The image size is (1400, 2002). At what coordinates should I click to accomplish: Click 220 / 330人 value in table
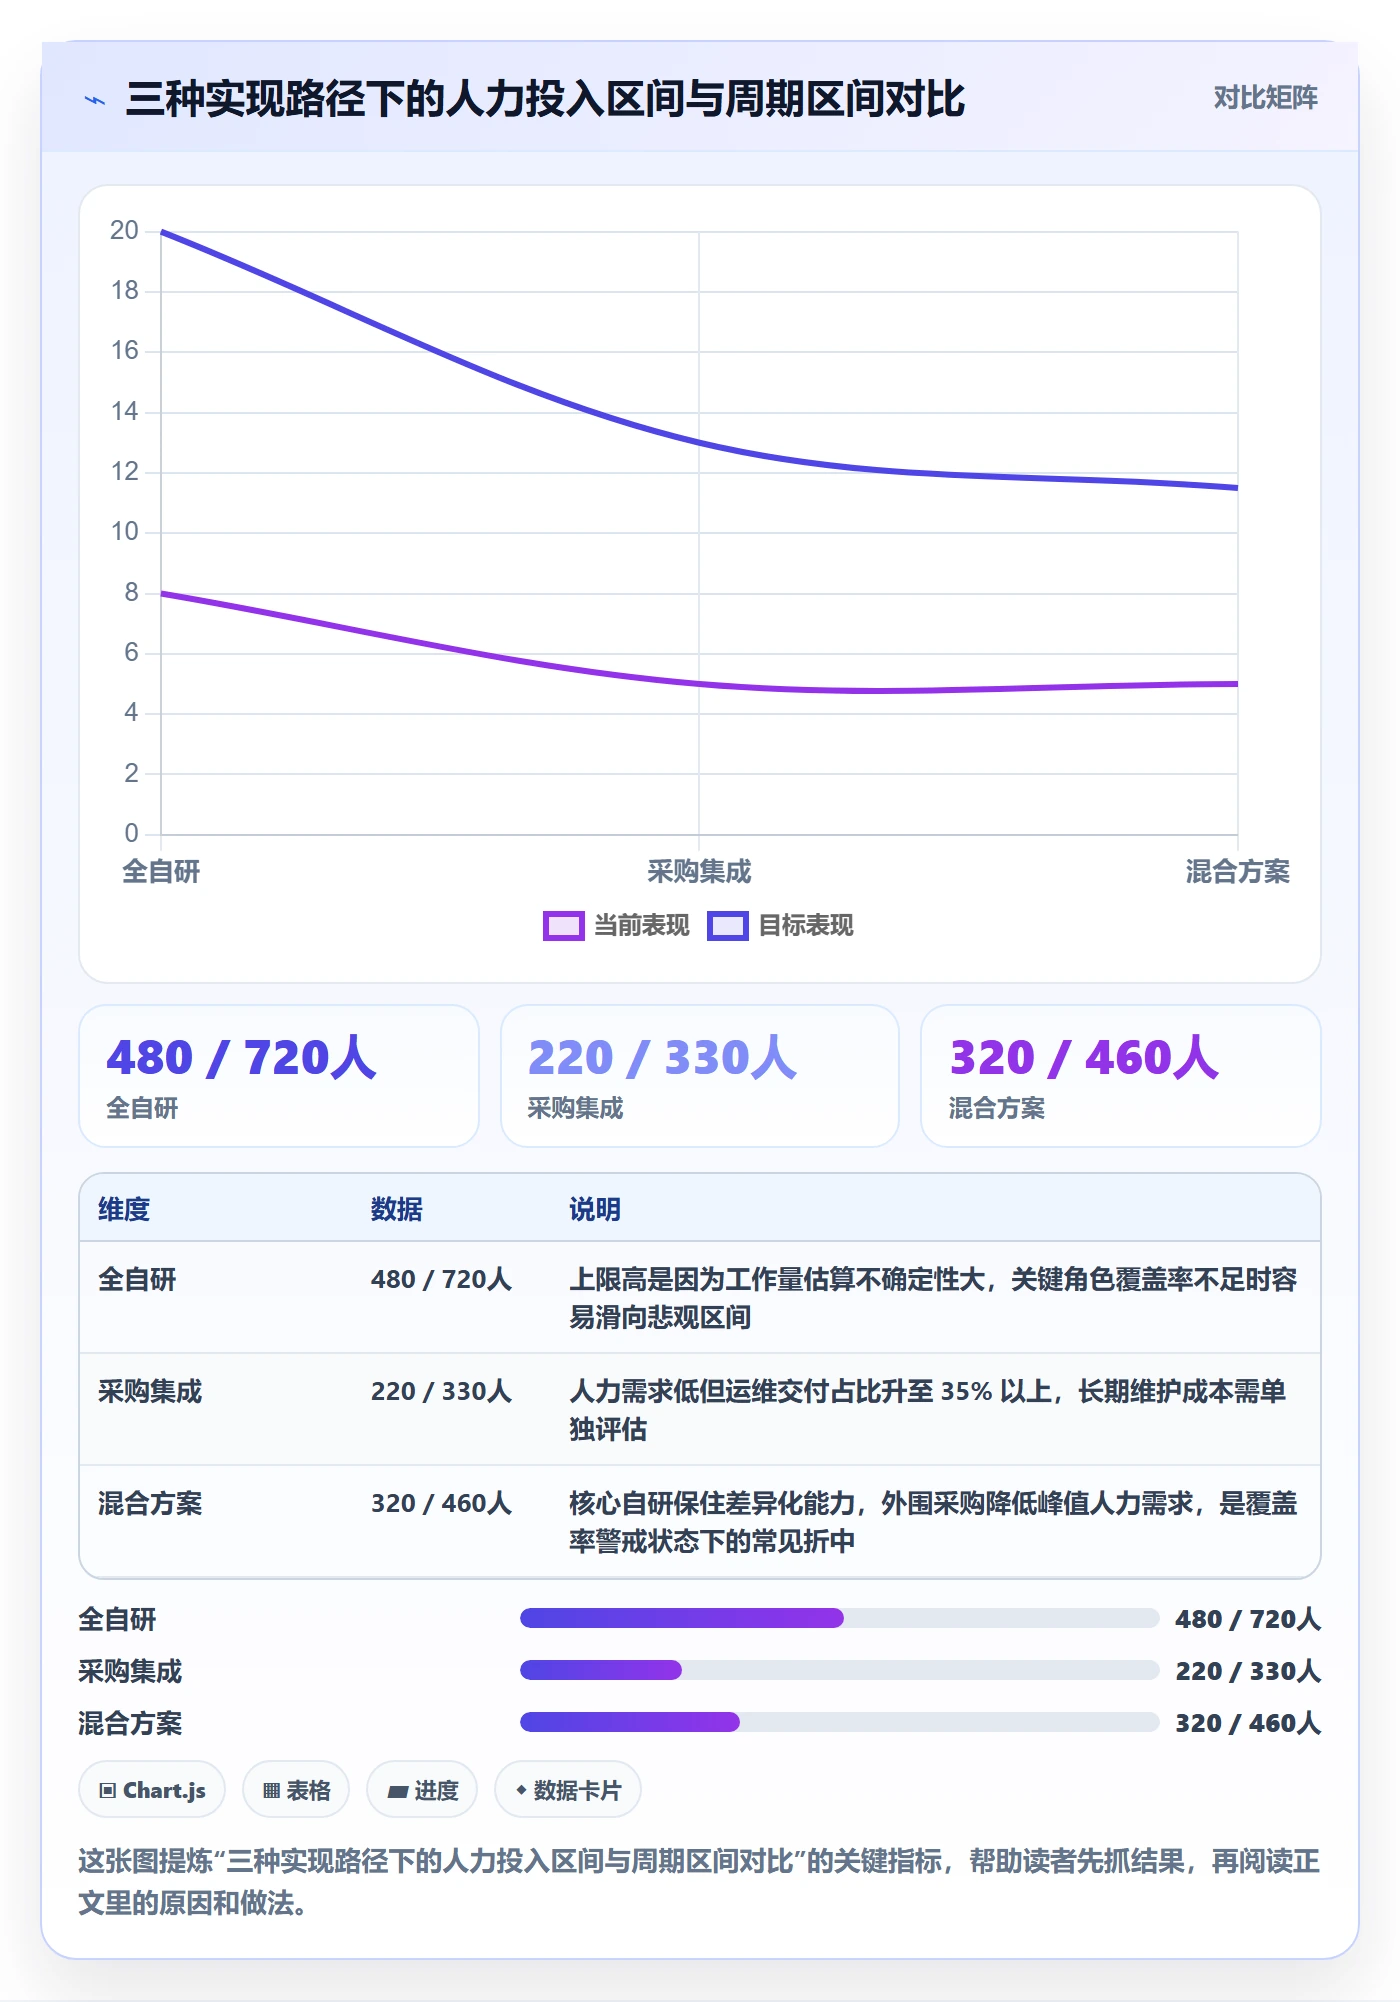[441, 1391]
